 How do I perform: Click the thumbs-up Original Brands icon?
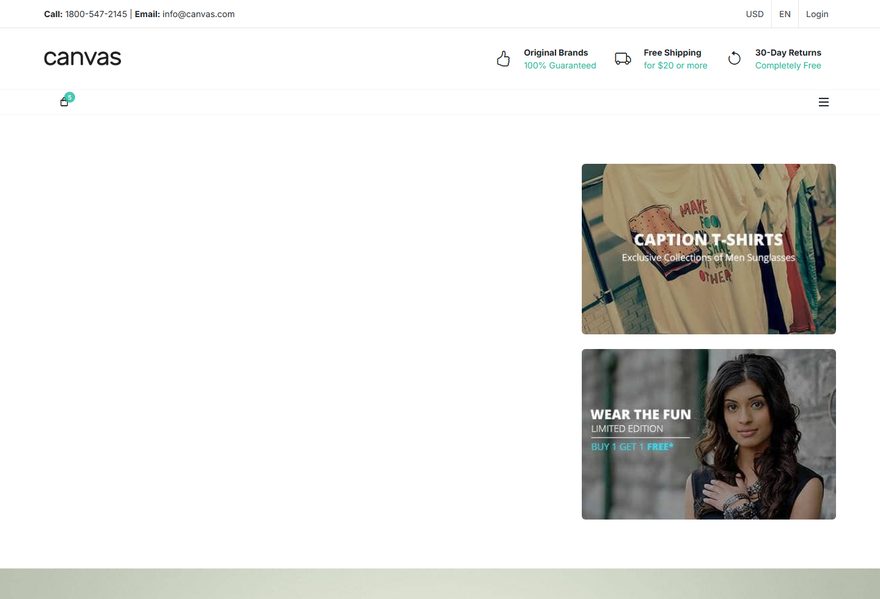(x=503, y=58)
